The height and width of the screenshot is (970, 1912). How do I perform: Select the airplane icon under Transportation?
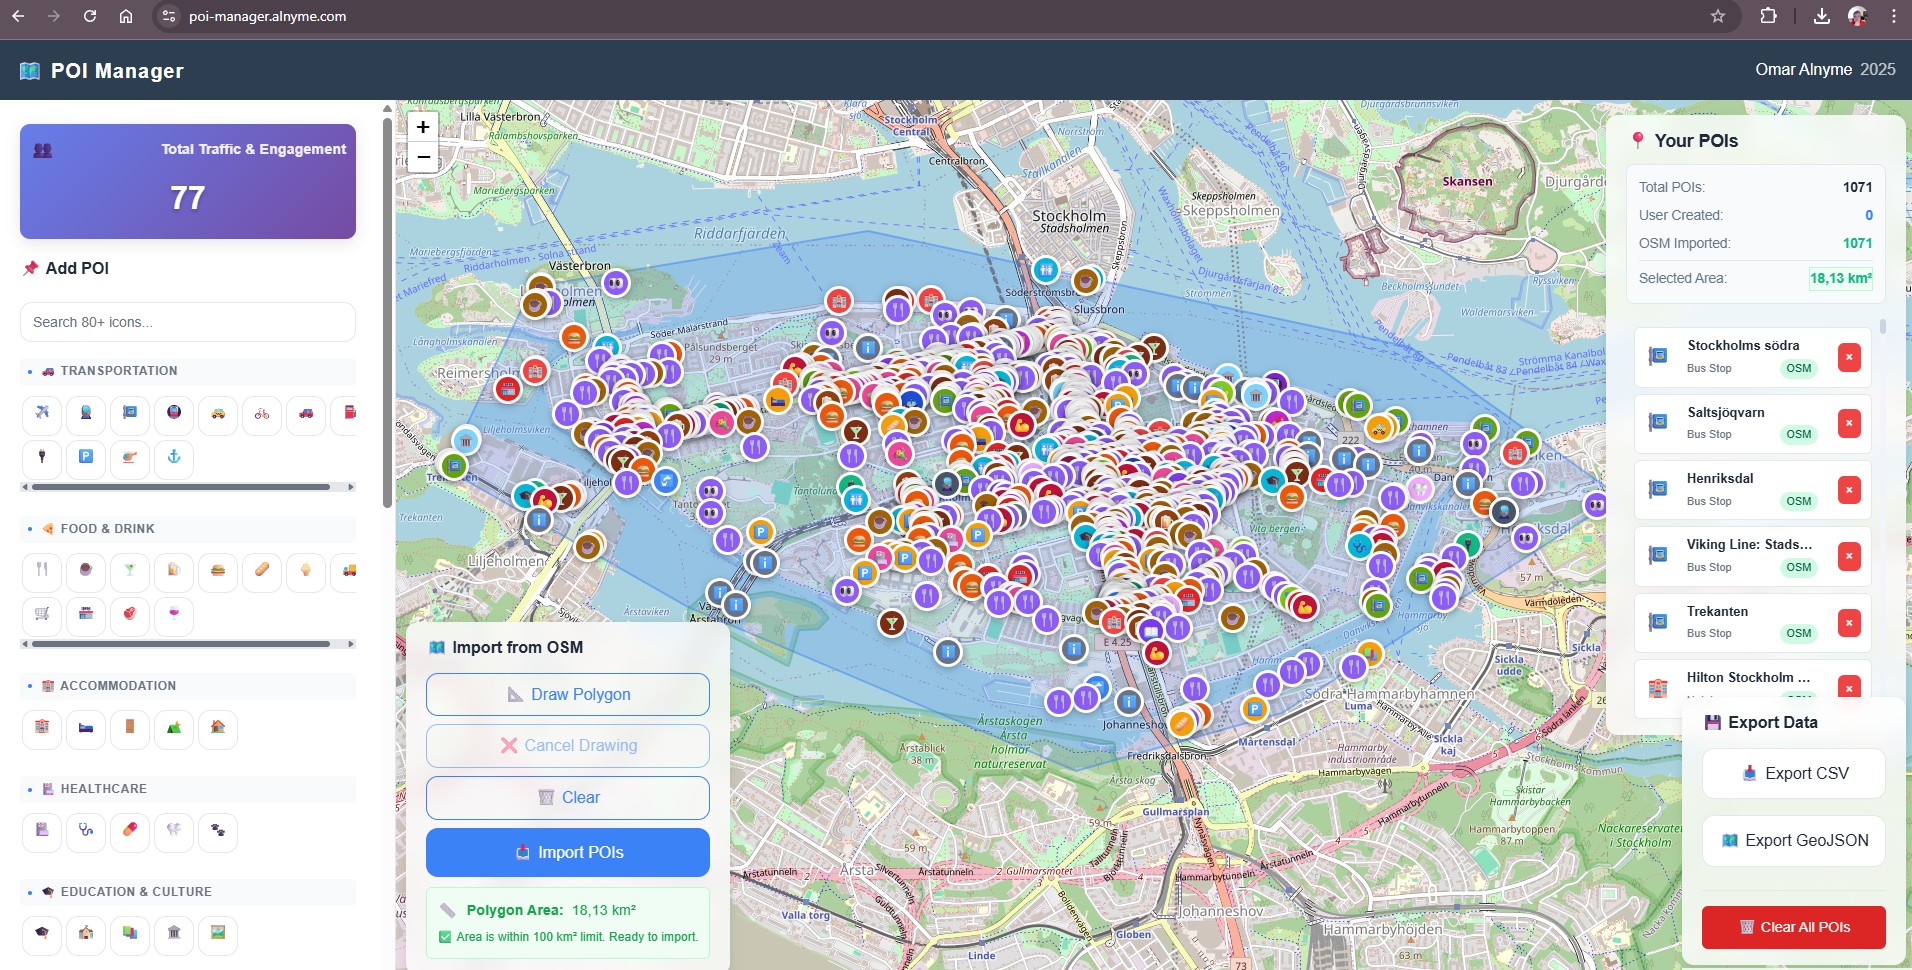(42, 414)
